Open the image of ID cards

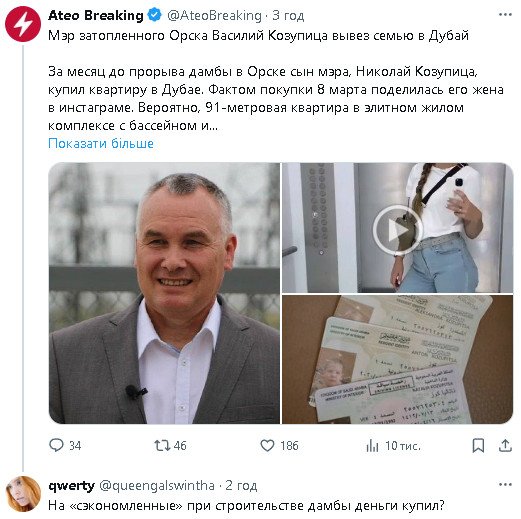pyautogui.click(x=397, y=359)
